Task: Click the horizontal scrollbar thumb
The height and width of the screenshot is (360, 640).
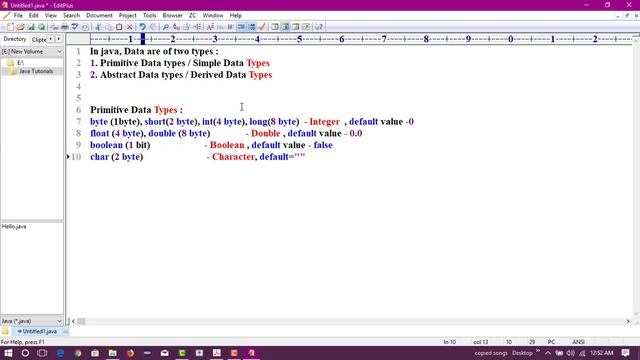Action: pos(81,322)
